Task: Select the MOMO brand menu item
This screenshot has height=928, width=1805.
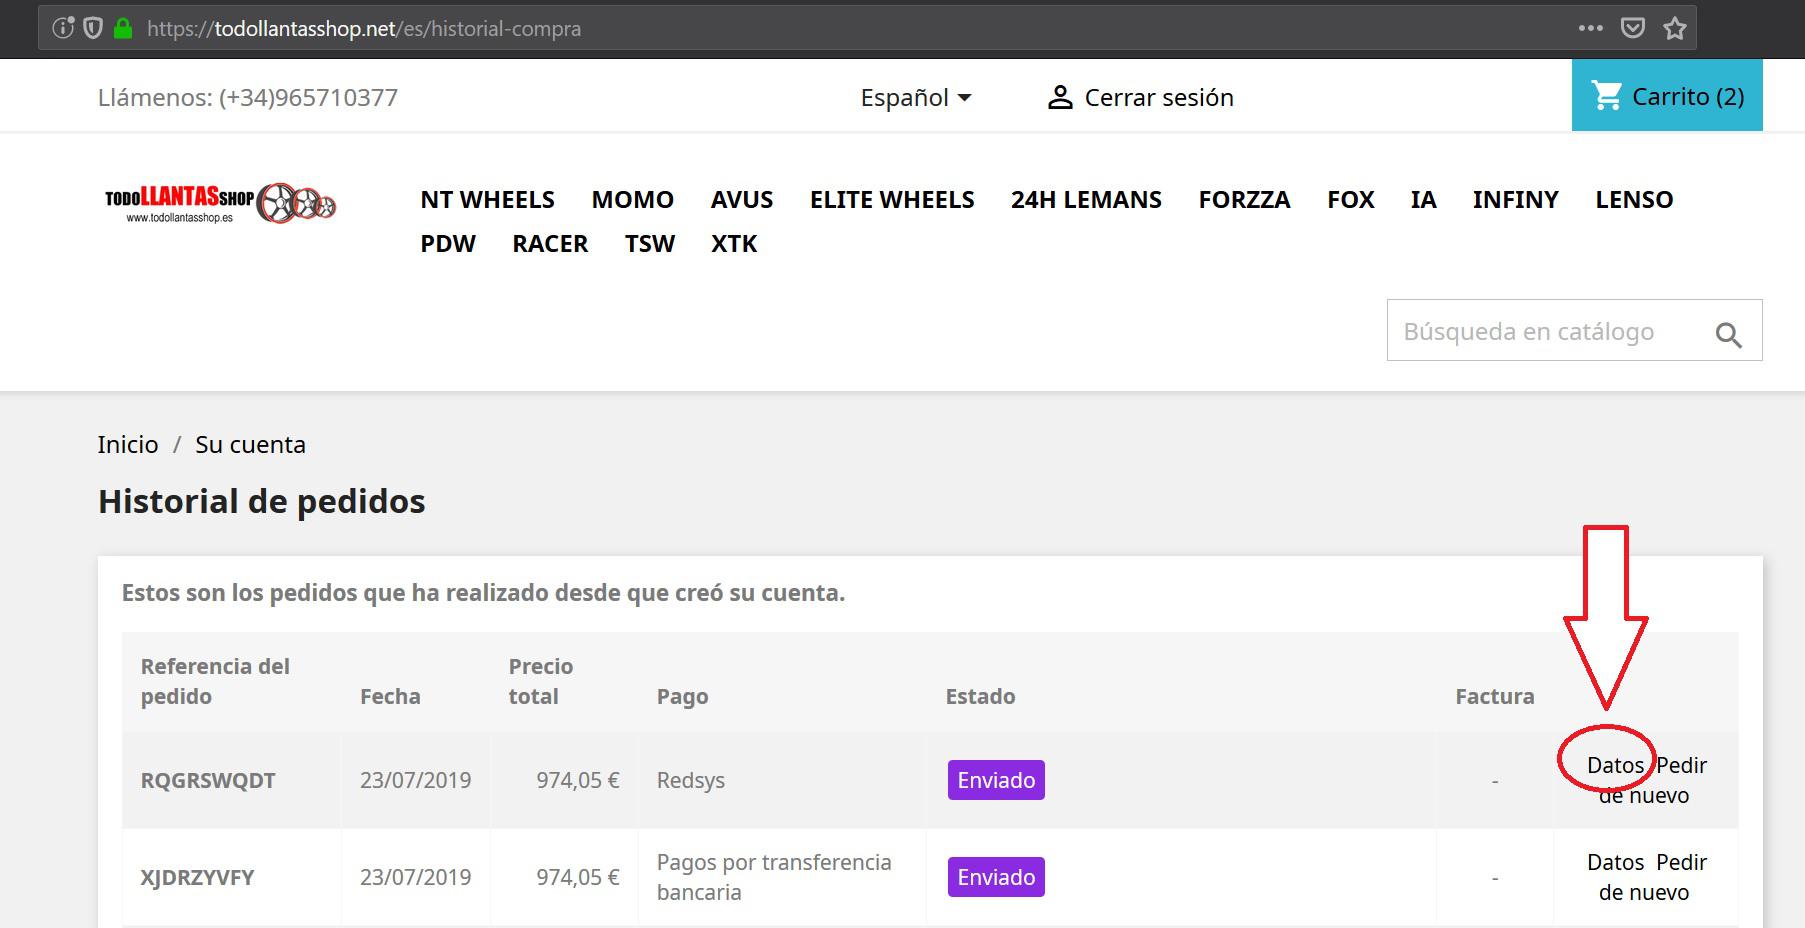Action: (x=632, y=199)
